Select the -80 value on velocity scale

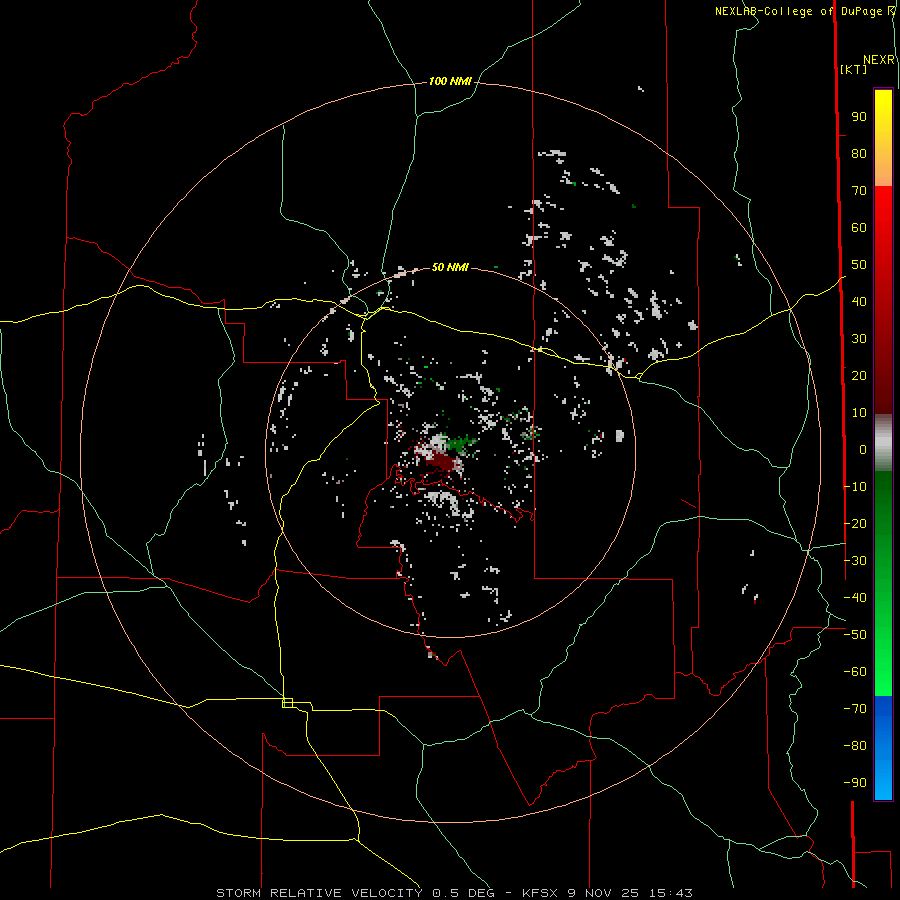pos(855,746)
